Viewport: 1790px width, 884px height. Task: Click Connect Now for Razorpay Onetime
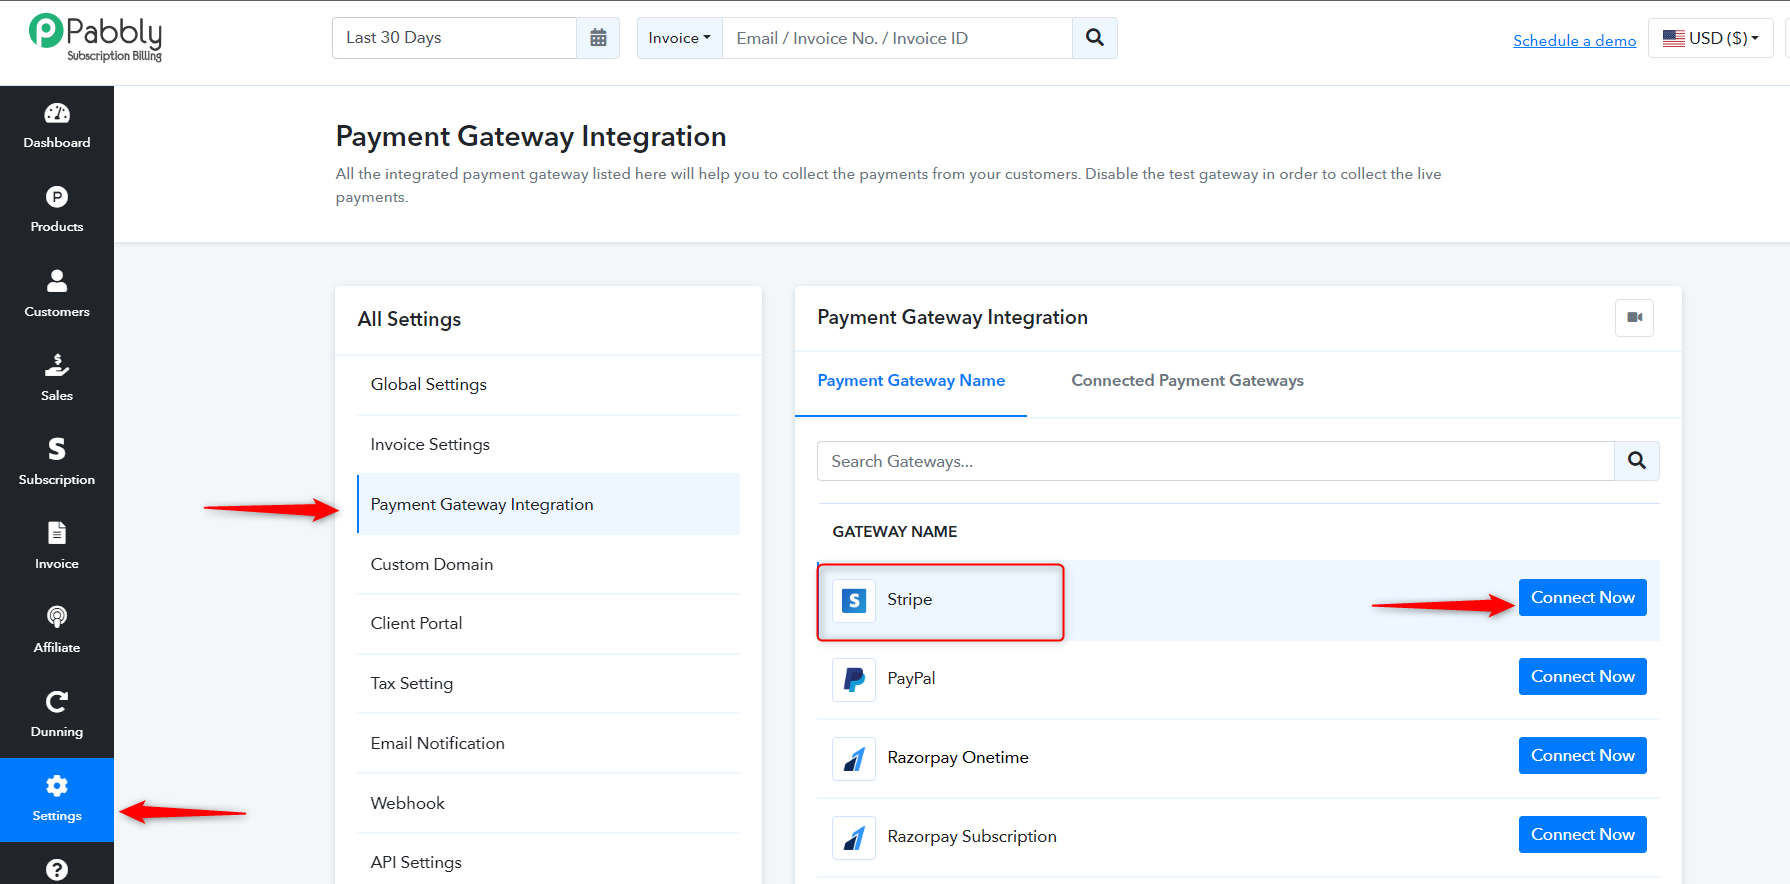(1582, 756)
